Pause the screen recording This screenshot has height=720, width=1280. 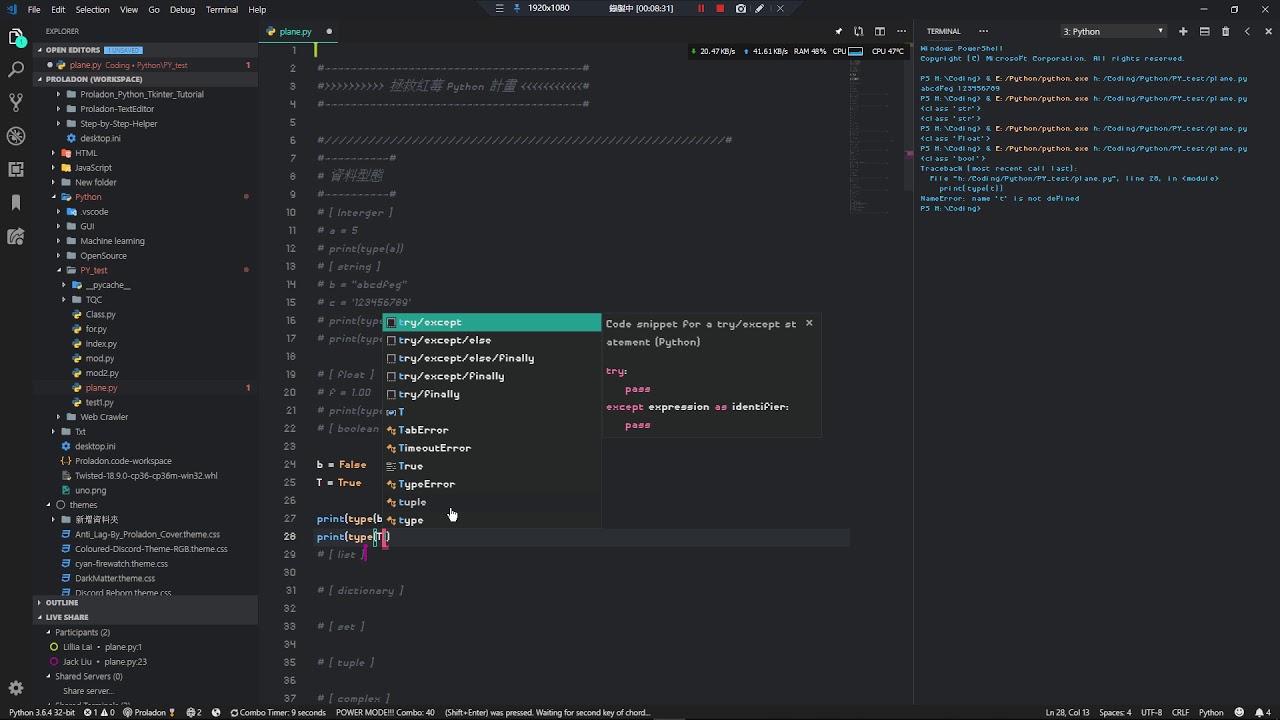pyautogui.click(x=701, y=9)
